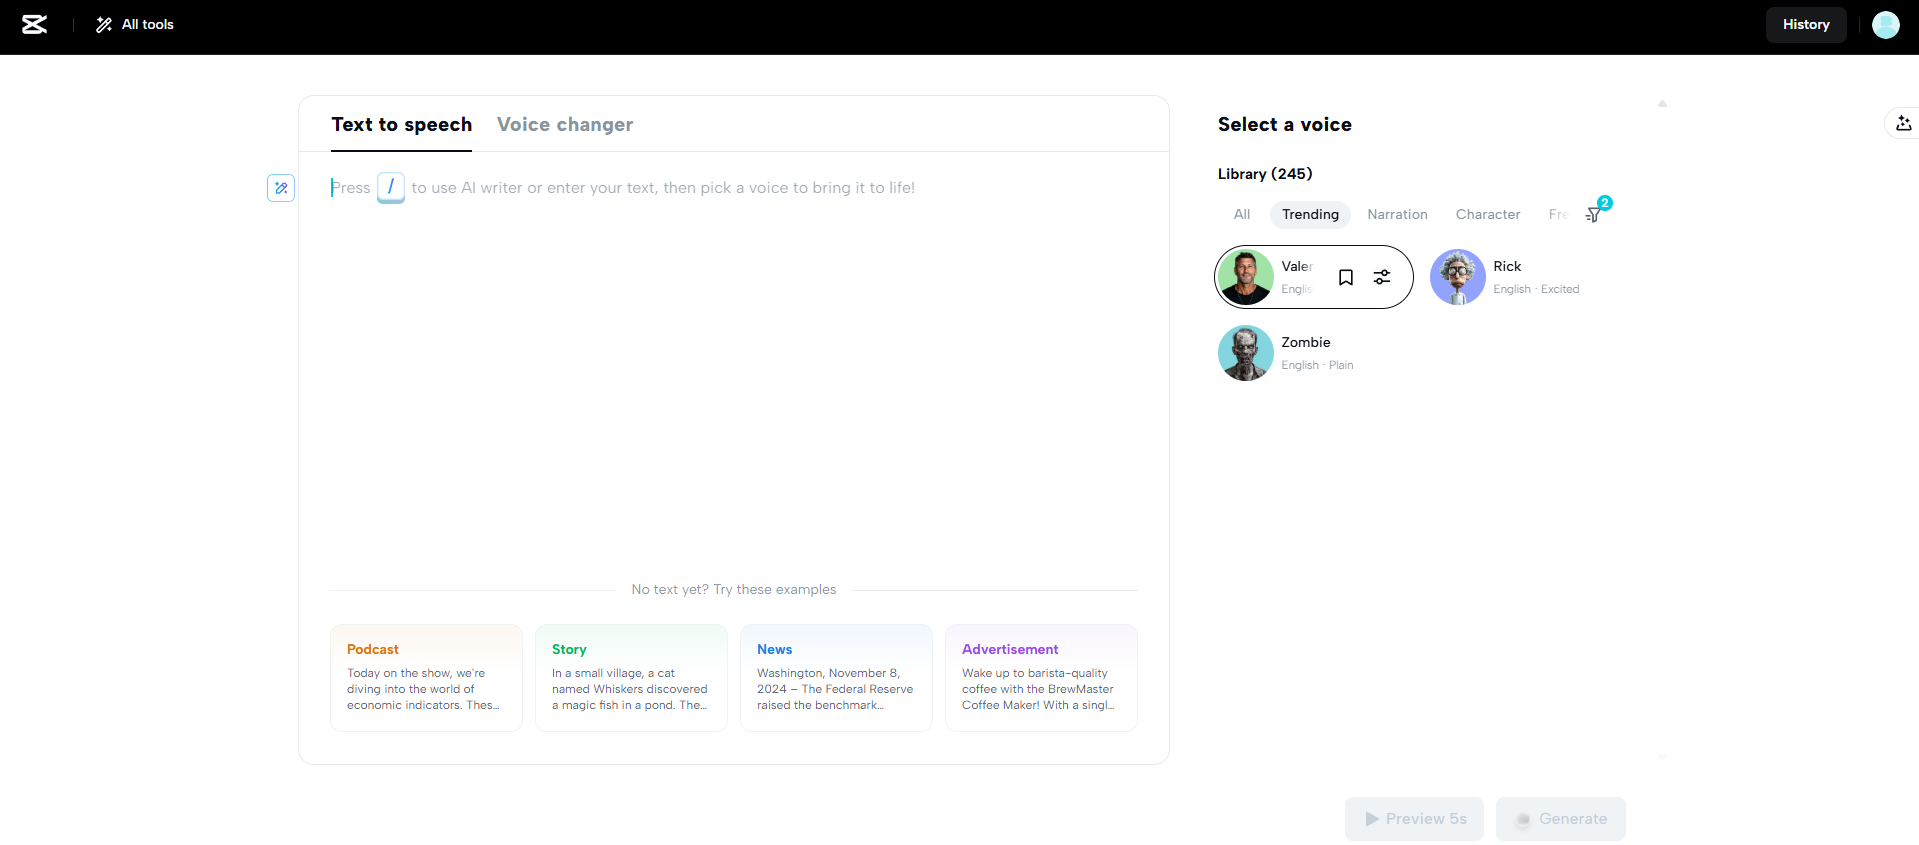Bookmark the selected Valer voice
Image resolution: width=1919 pixels, height=845 pixels.
pos(1346,278)
